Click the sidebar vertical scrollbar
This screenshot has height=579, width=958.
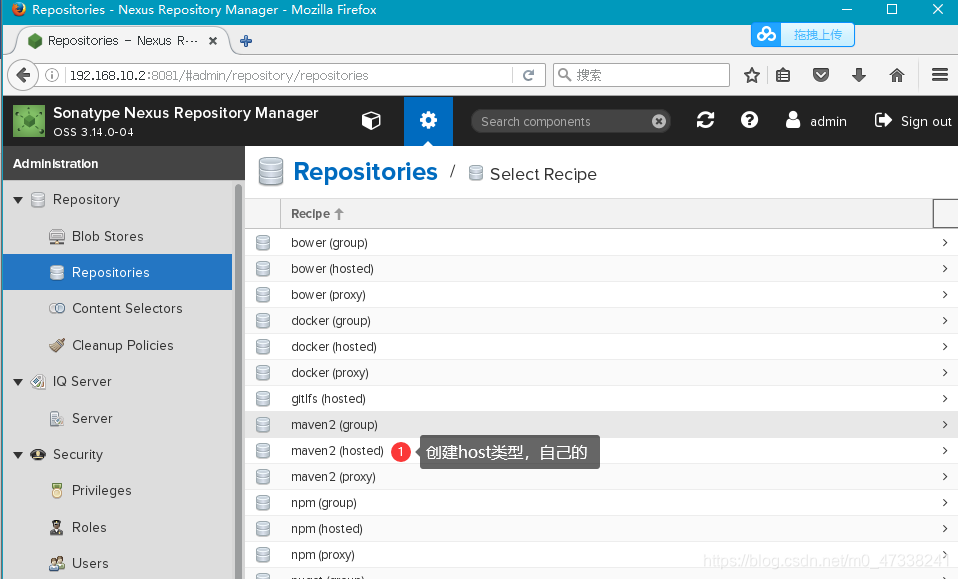coord(238,379)
